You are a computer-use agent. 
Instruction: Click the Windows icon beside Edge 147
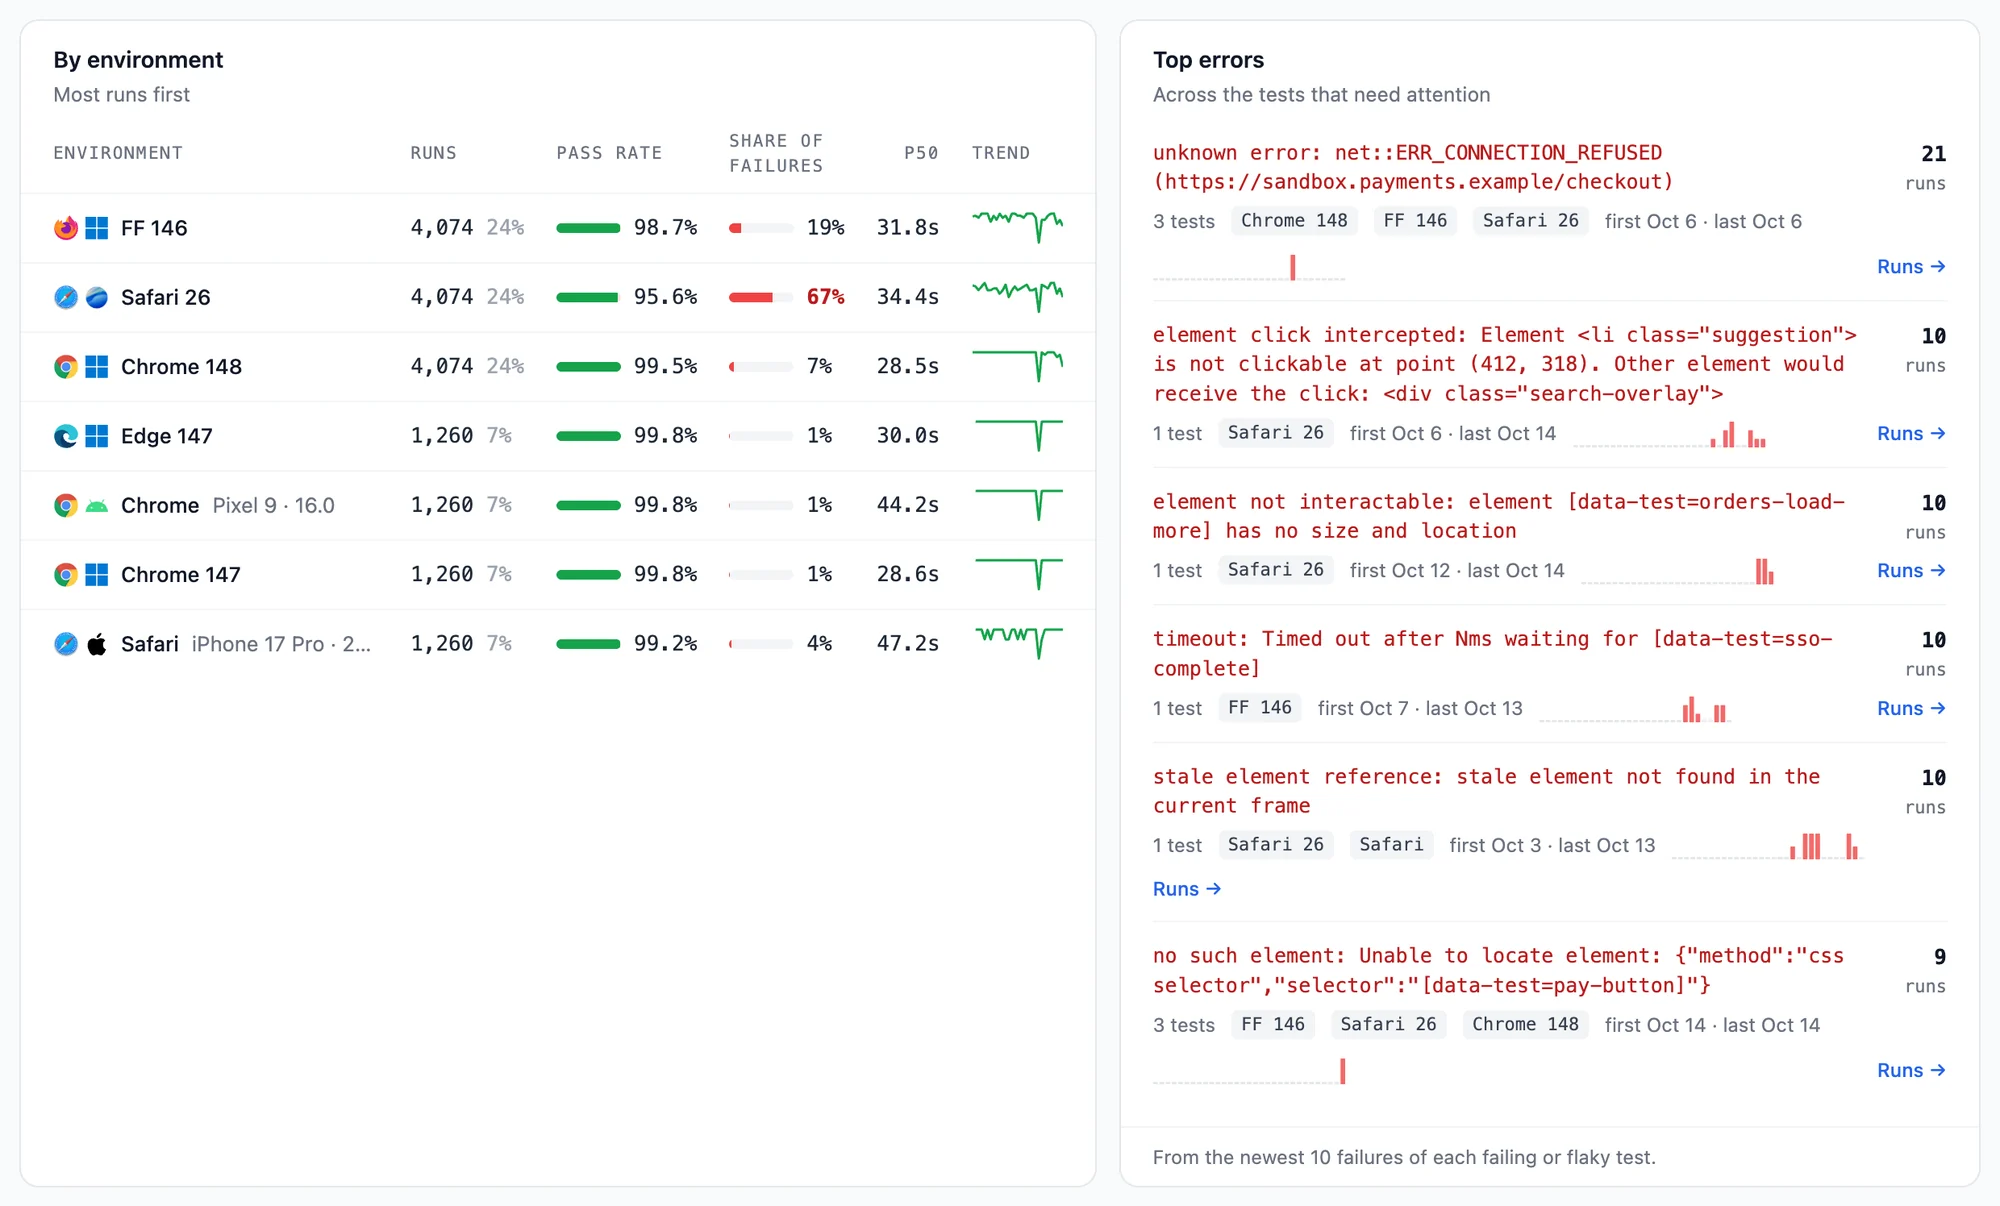tap(97, 436)
